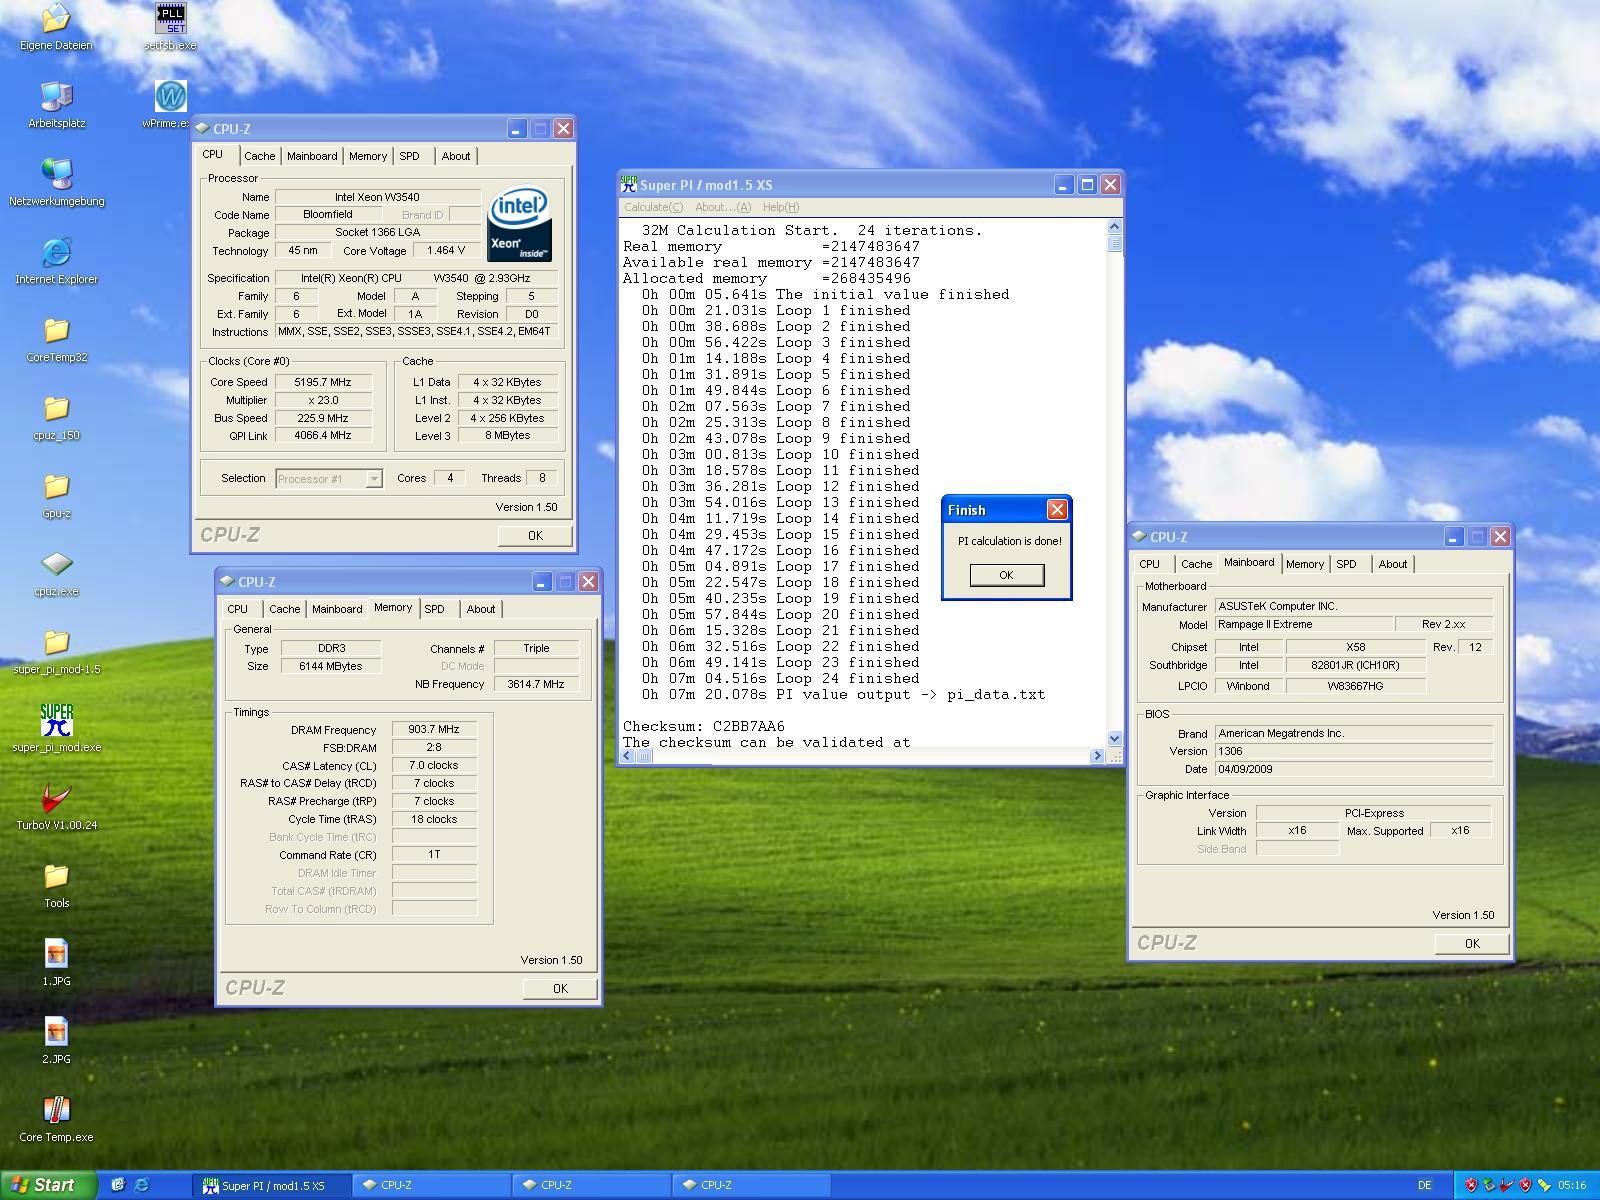Viewport: 1600px width, 1200px height.
Task: Switch to the Cache tab in the CPU window
Action: click(x=259, y=156)
